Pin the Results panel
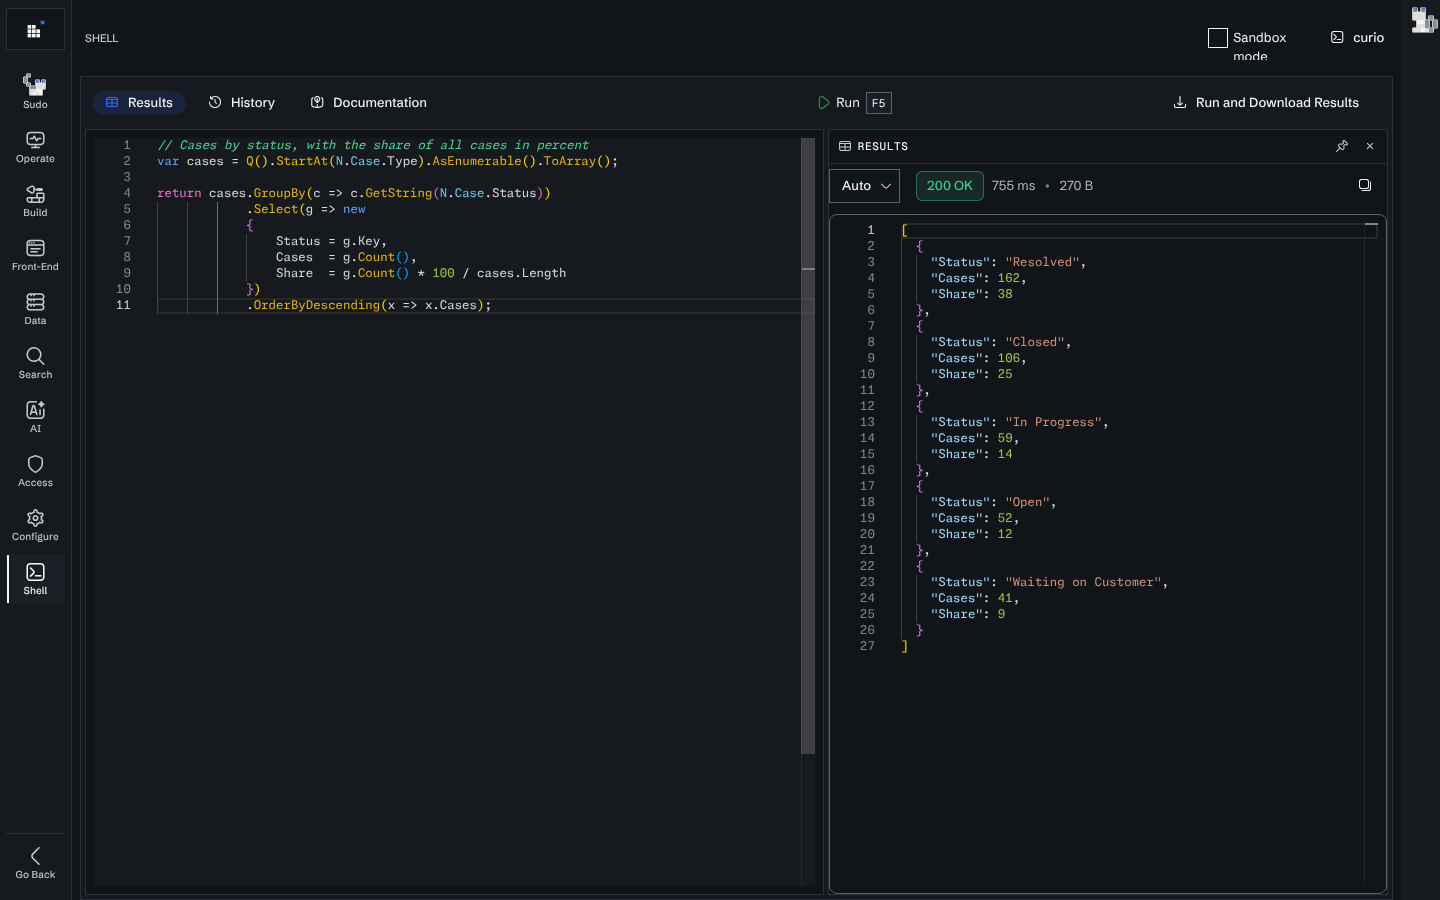 1342,146
